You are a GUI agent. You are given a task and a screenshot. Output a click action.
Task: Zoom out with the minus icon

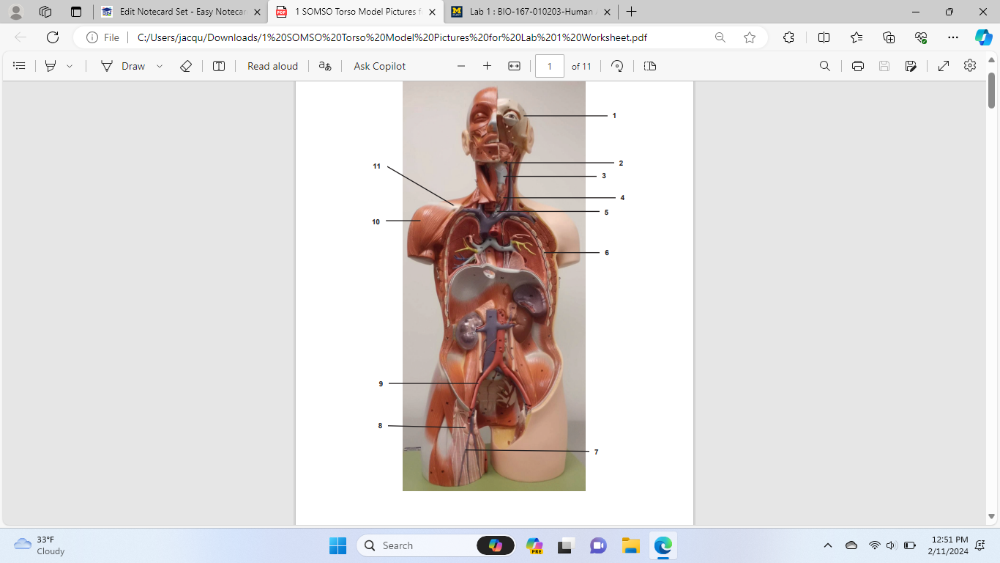coord(461,66)
